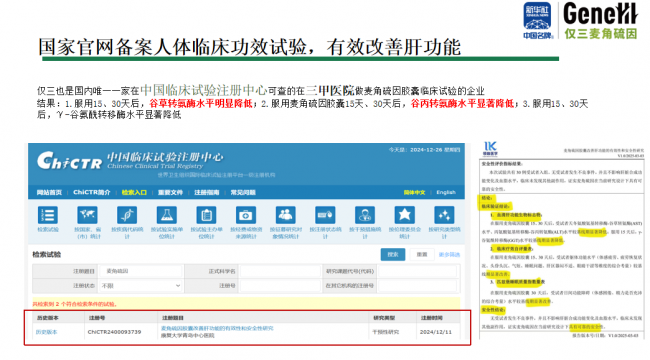Click the GeneYII 仅三麦角硫因 logo

coord(600,21)
